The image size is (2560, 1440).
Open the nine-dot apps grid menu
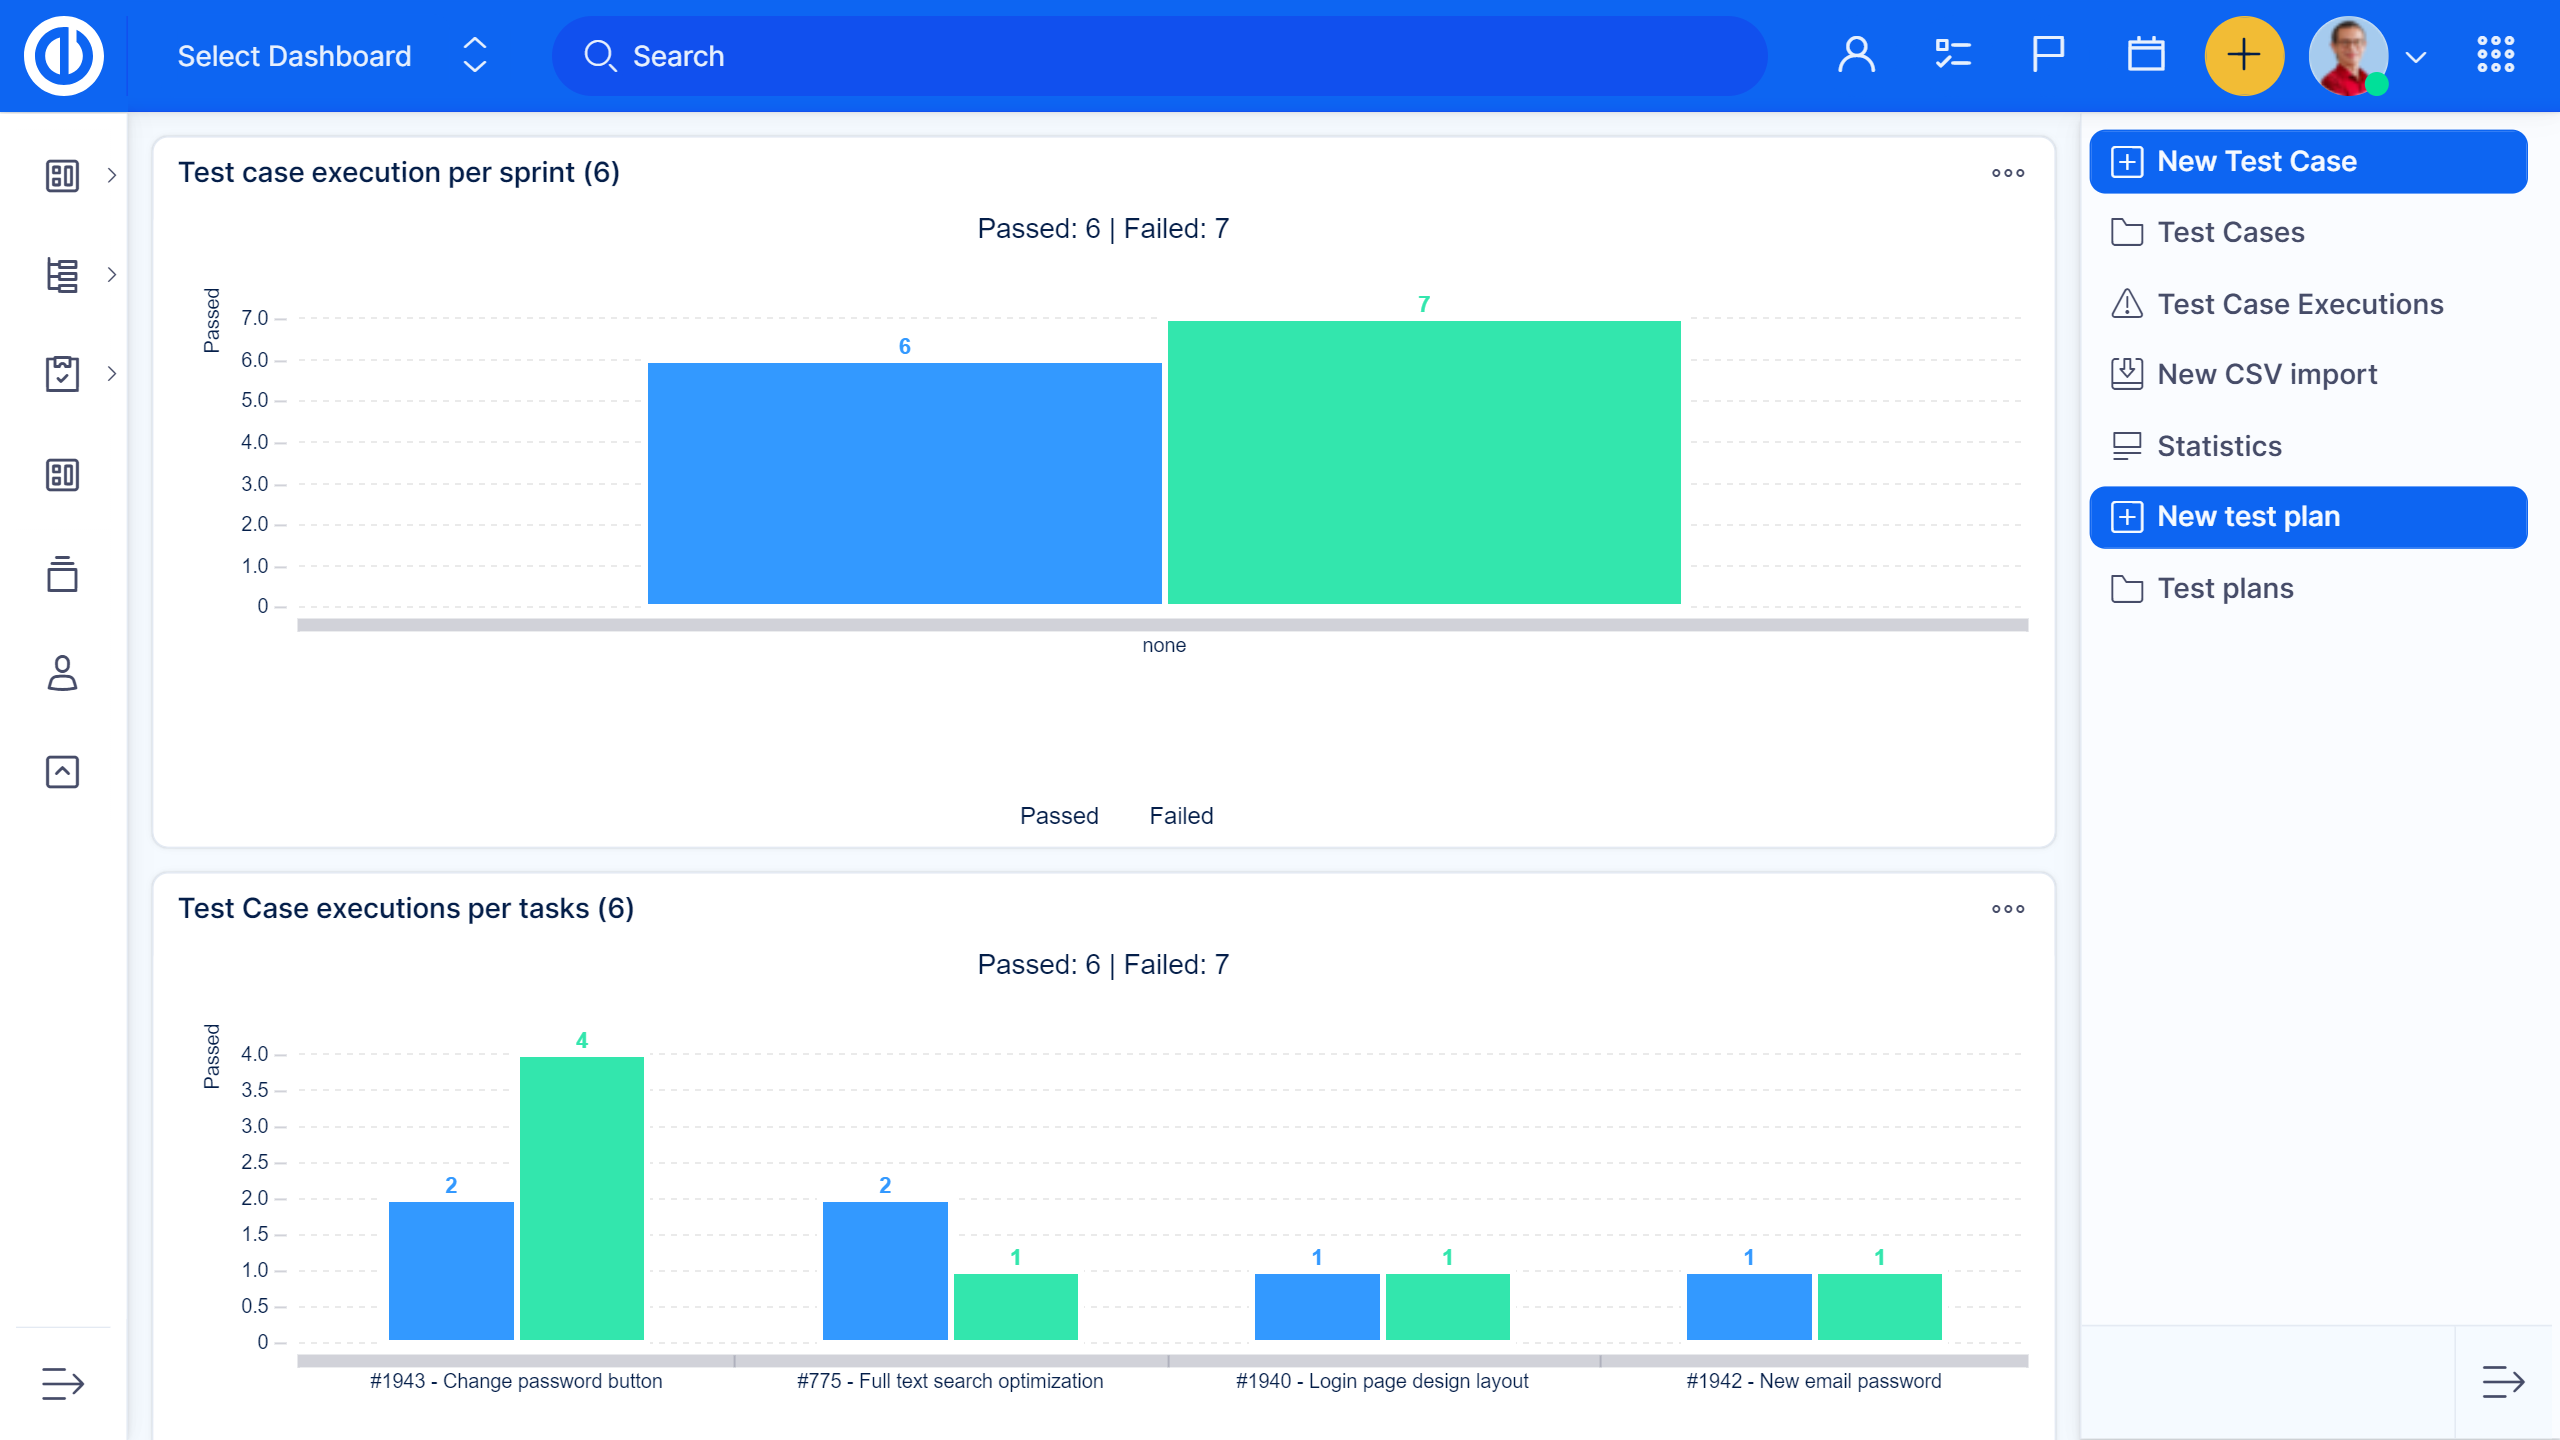click(2495, 56)
